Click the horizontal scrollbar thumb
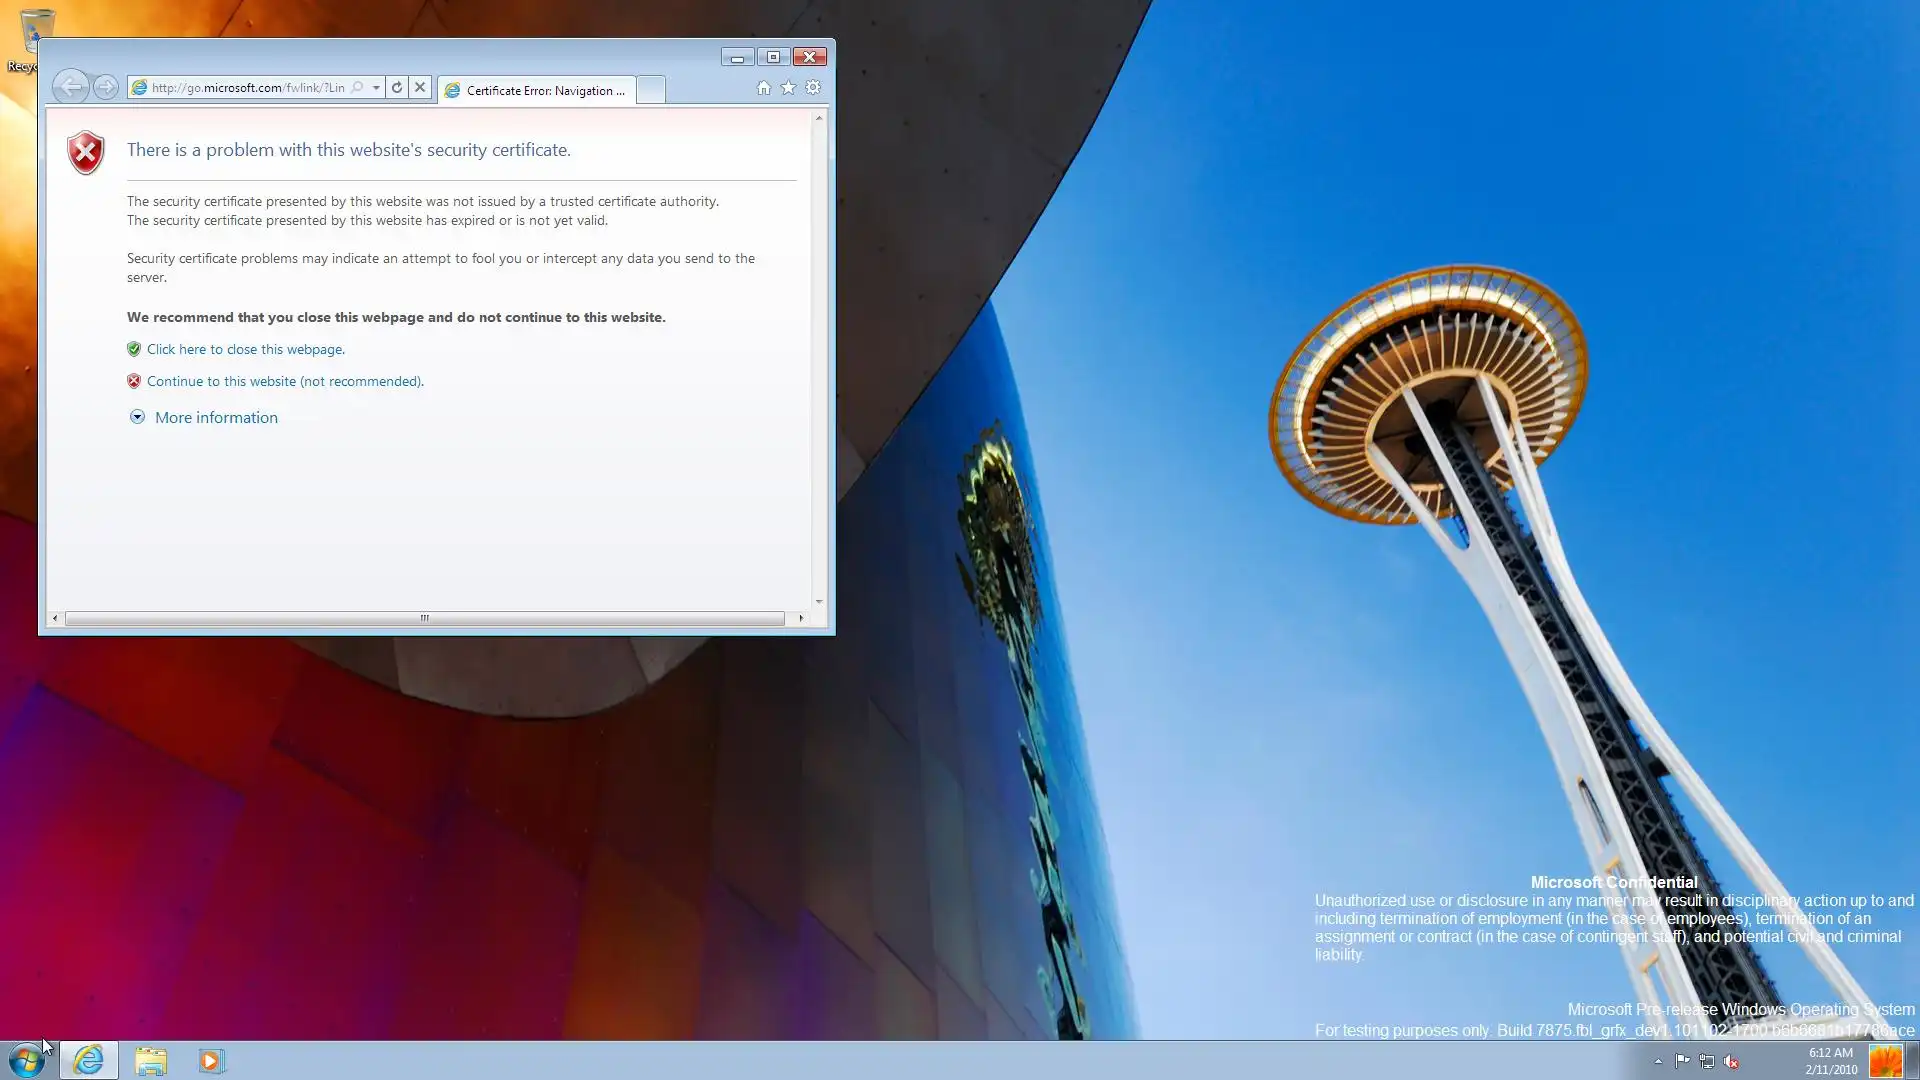The image size is (1920, 1080). click(424, 618)
